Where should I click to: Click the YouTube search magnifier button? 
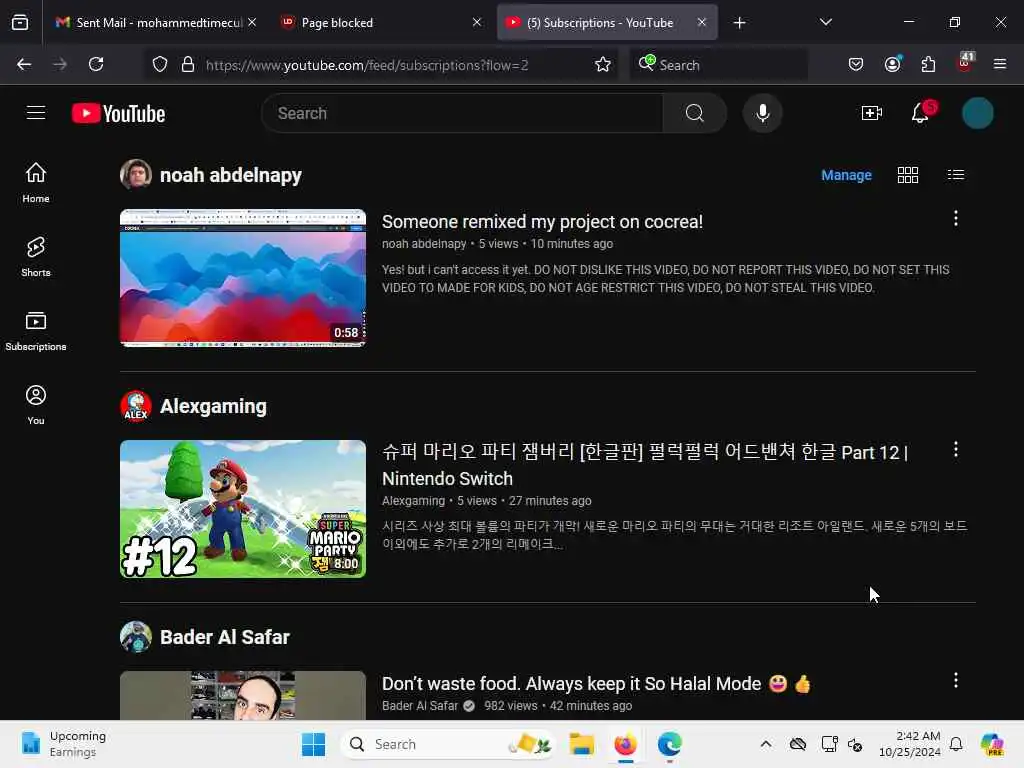coord(695,113)
